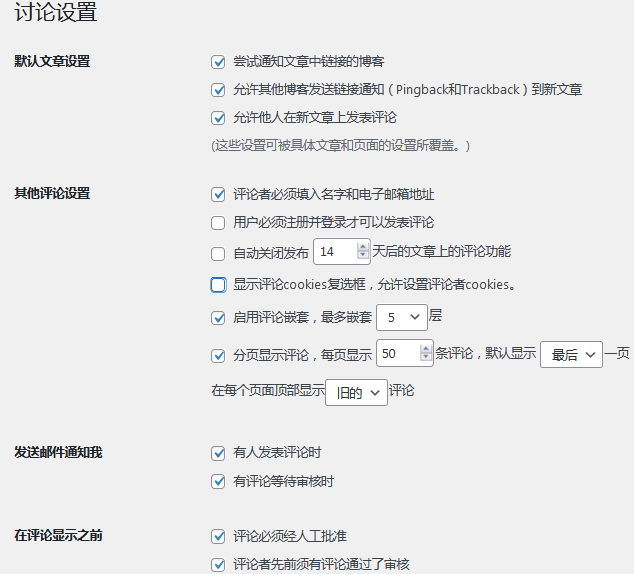The height and width of the screenshot is (574, 634).
Task: Increase the 50 comments per page value
Action: 426,349
